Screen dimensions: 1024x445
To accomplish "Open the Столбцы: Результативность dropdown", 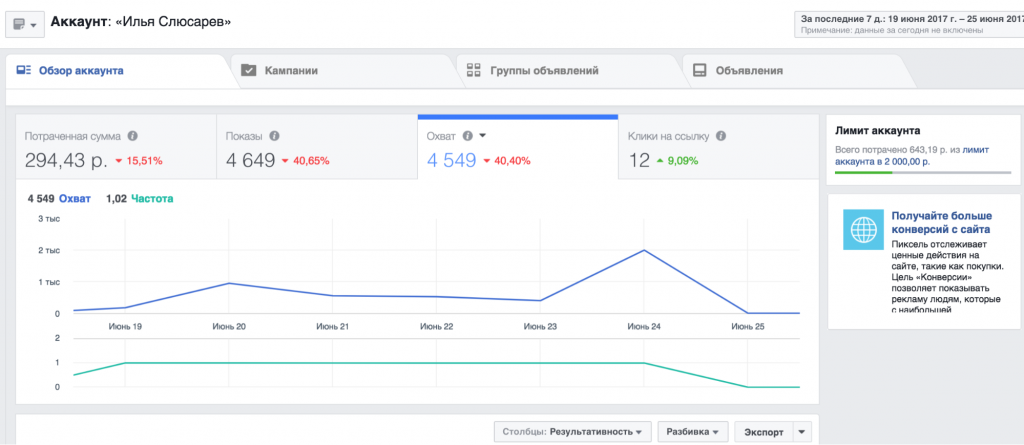I will click(572, 432).
